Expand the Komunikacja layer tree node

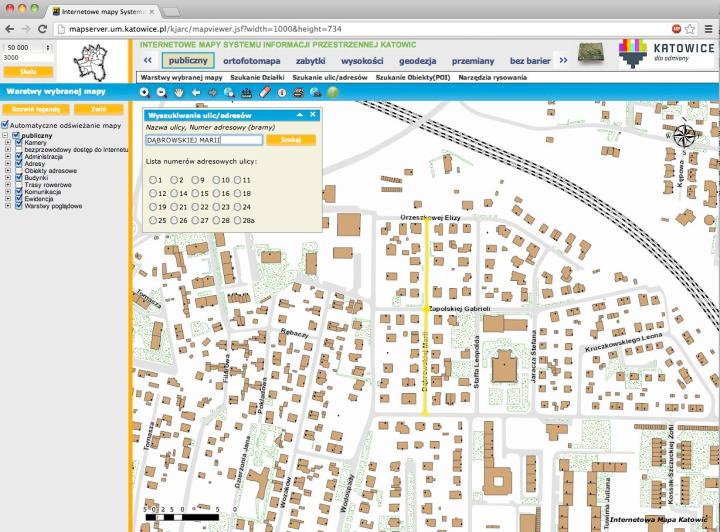[8, 191]
